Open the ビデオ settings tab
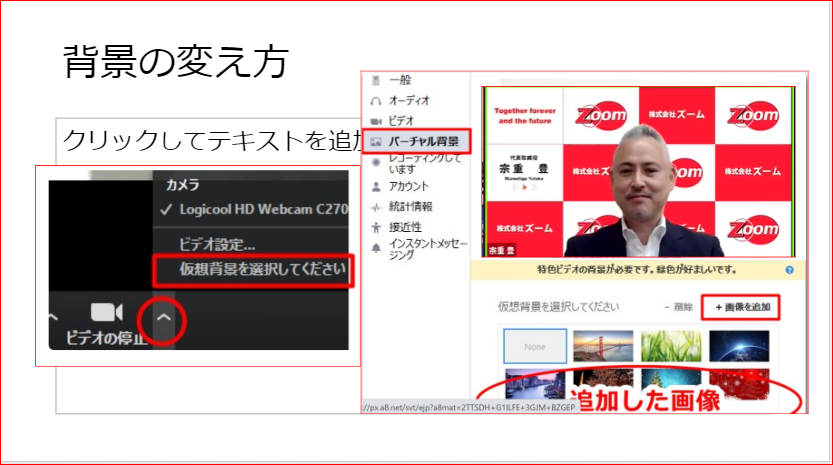Screen dimensions: 833x465 pos(401,121)
